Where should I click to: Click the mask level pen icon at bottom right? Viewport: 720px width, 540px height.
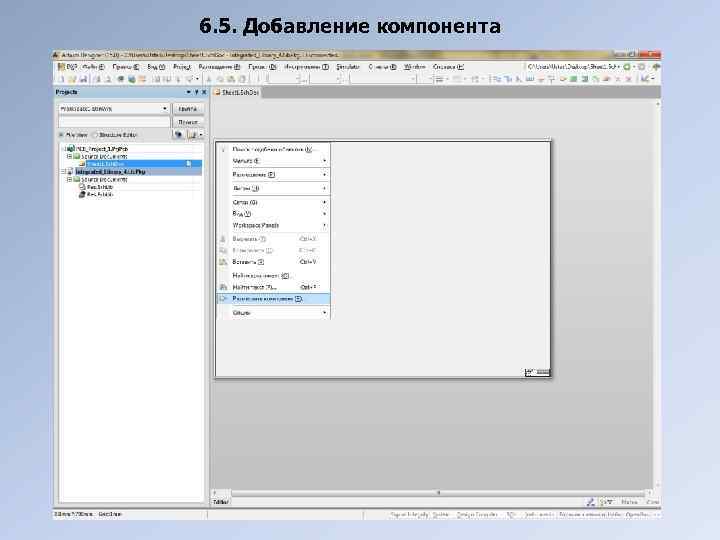(x=591, y=502)
